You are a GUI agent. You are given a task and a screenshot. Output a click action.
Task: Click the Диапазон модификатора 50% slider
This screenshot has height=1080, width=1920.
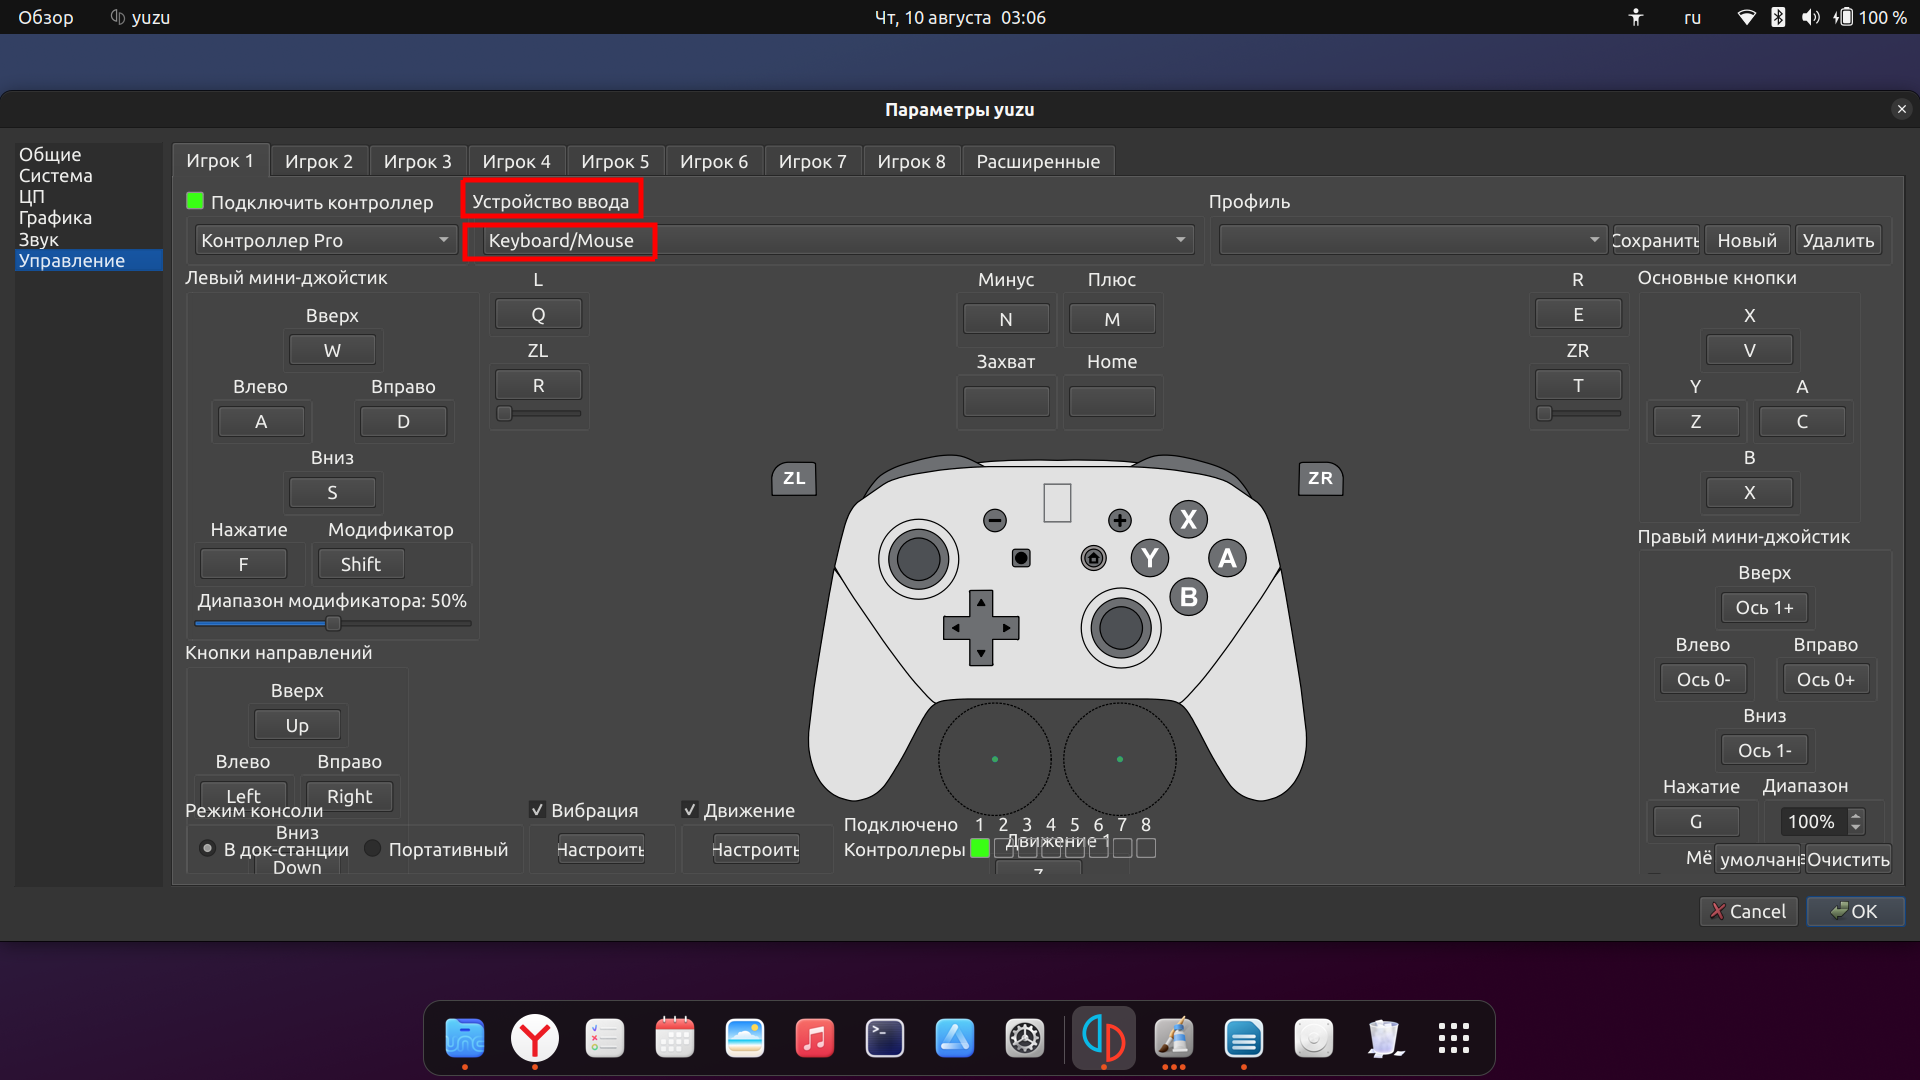333,623
